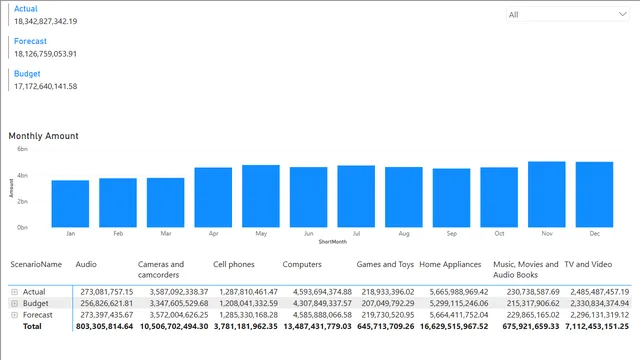Viewport: 640px width, 360px height.
Task: Expand the Actual row in matrix
Action: point(14,292)
